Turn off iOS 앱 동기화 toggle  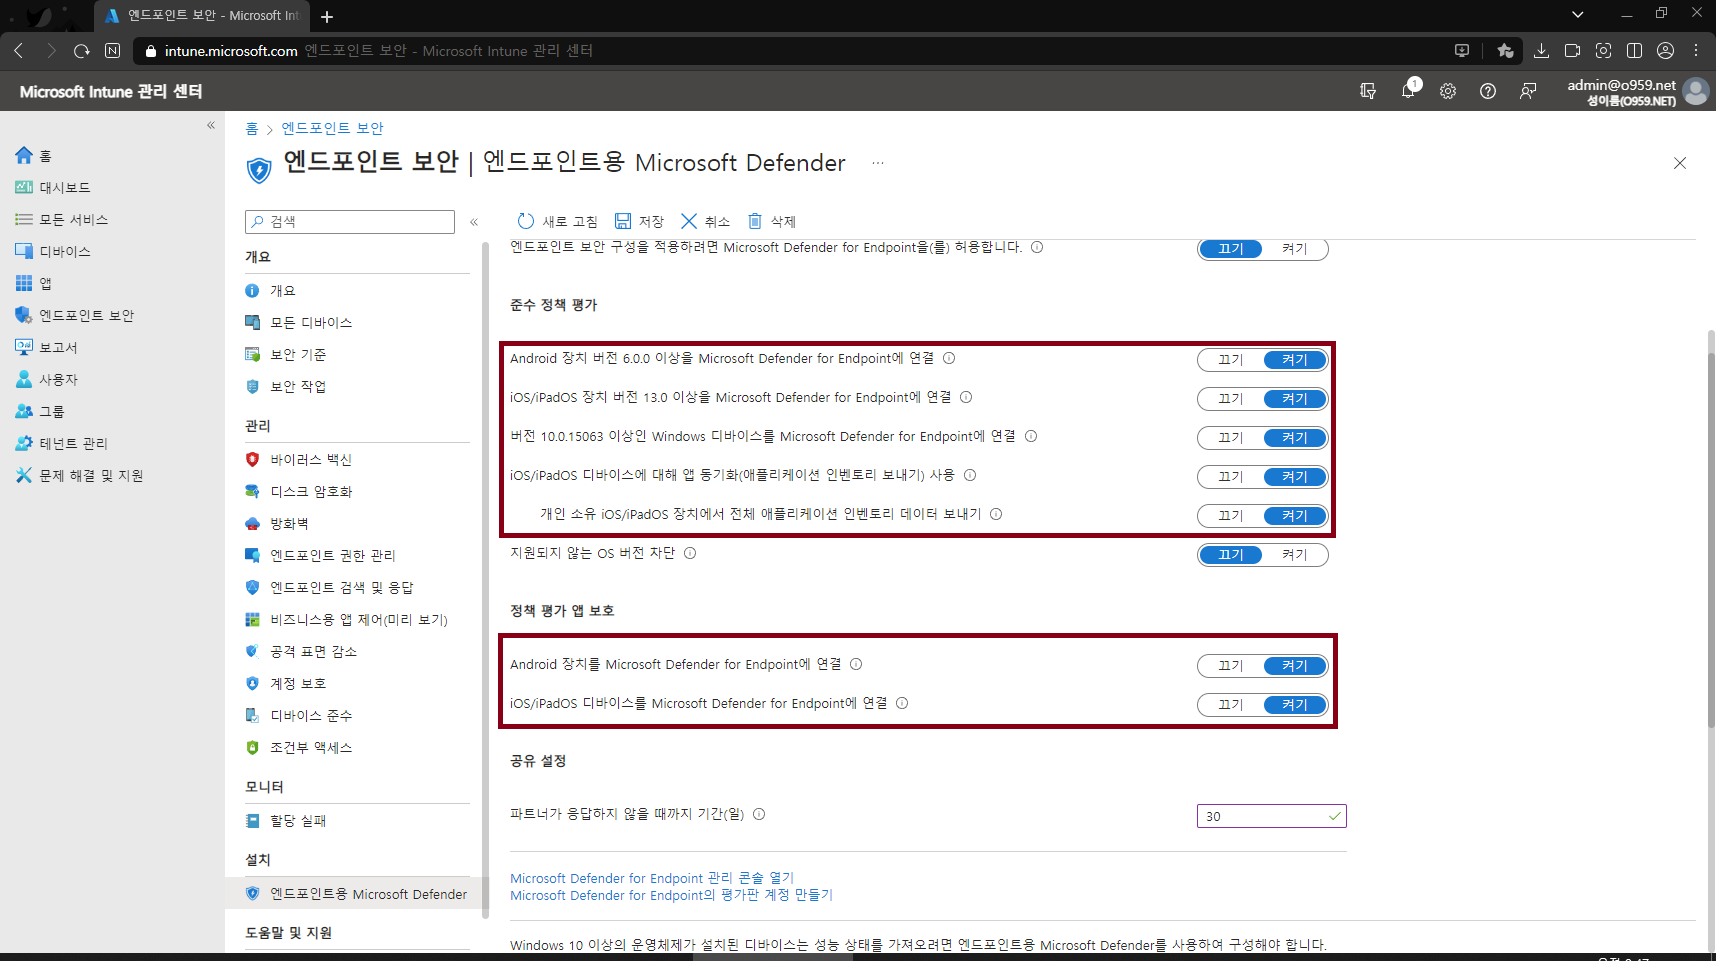(x=1231, y=477)
